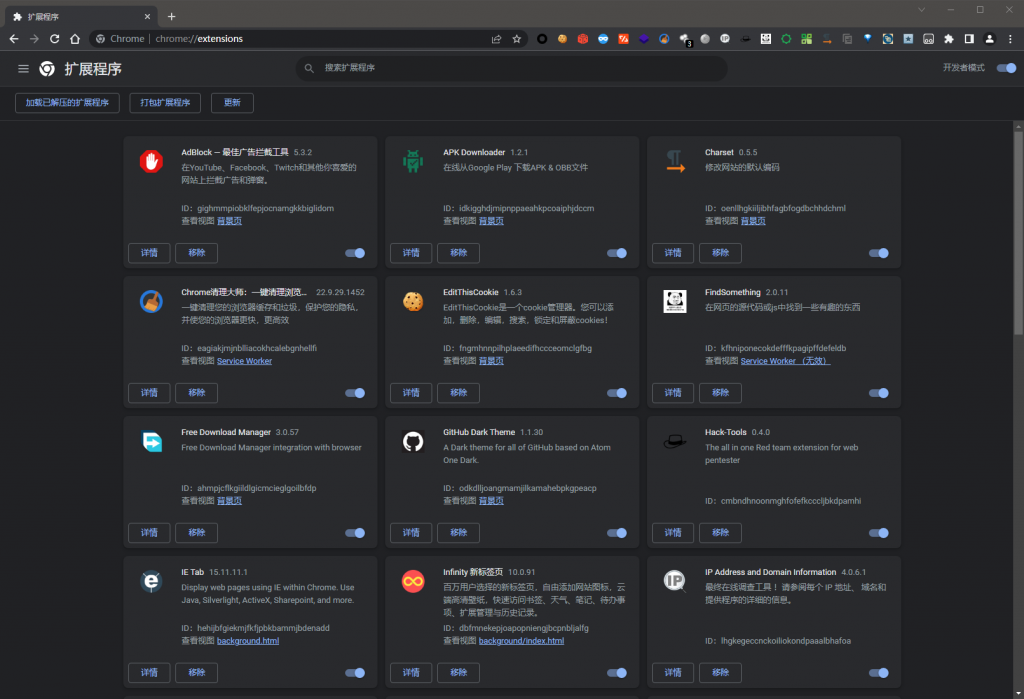Click the 打包扩展程序 button

pos(165,103)
